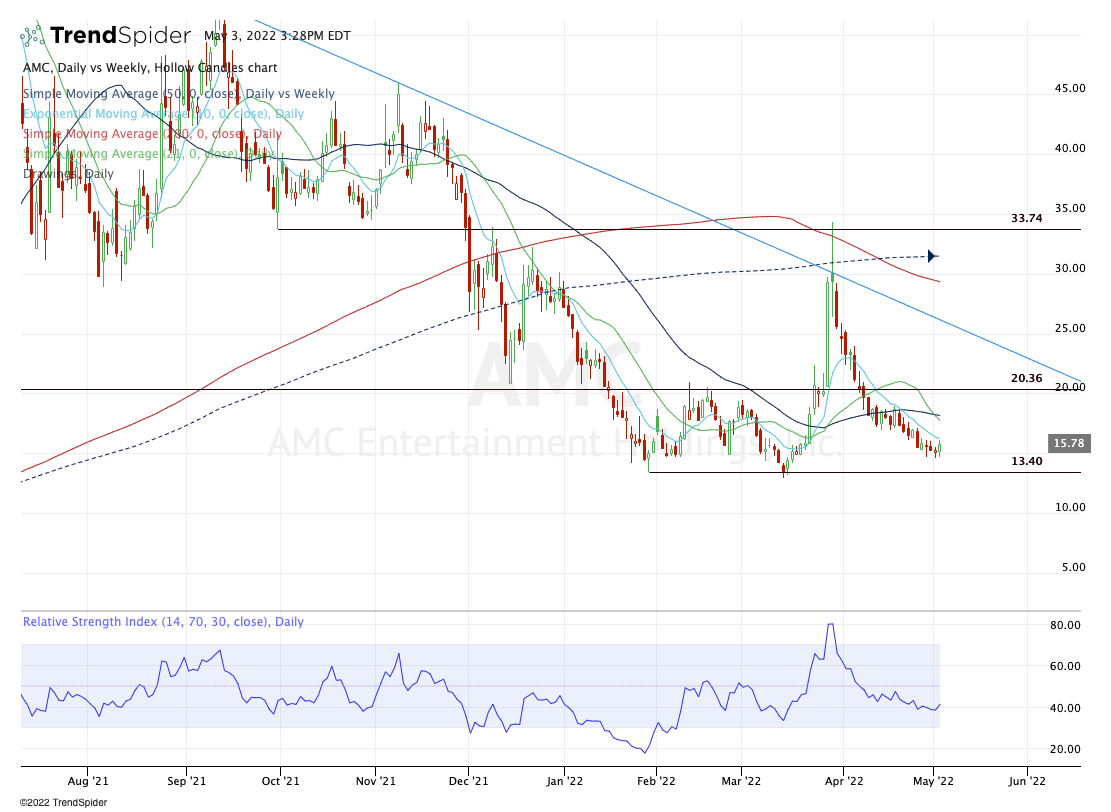
Task: Click the Apr '22 date axis label
Action: (x=844, y=781)
